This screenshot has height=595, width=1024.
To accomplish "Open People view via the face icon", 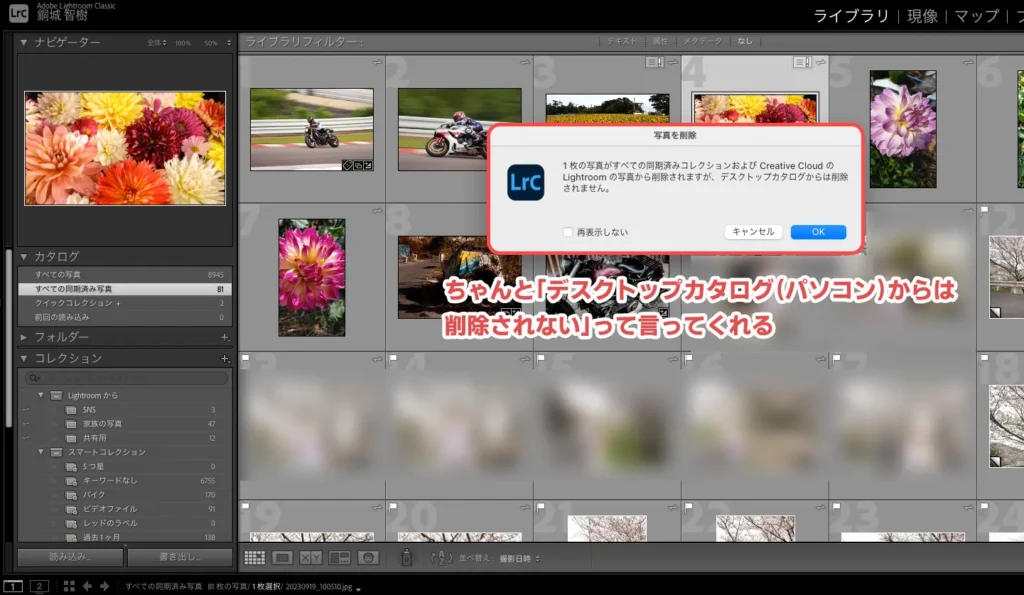I will coord(368,557).
